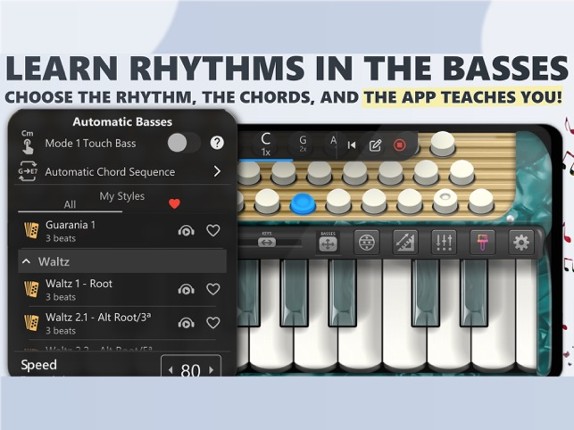Open the settings gear icon

521,242
